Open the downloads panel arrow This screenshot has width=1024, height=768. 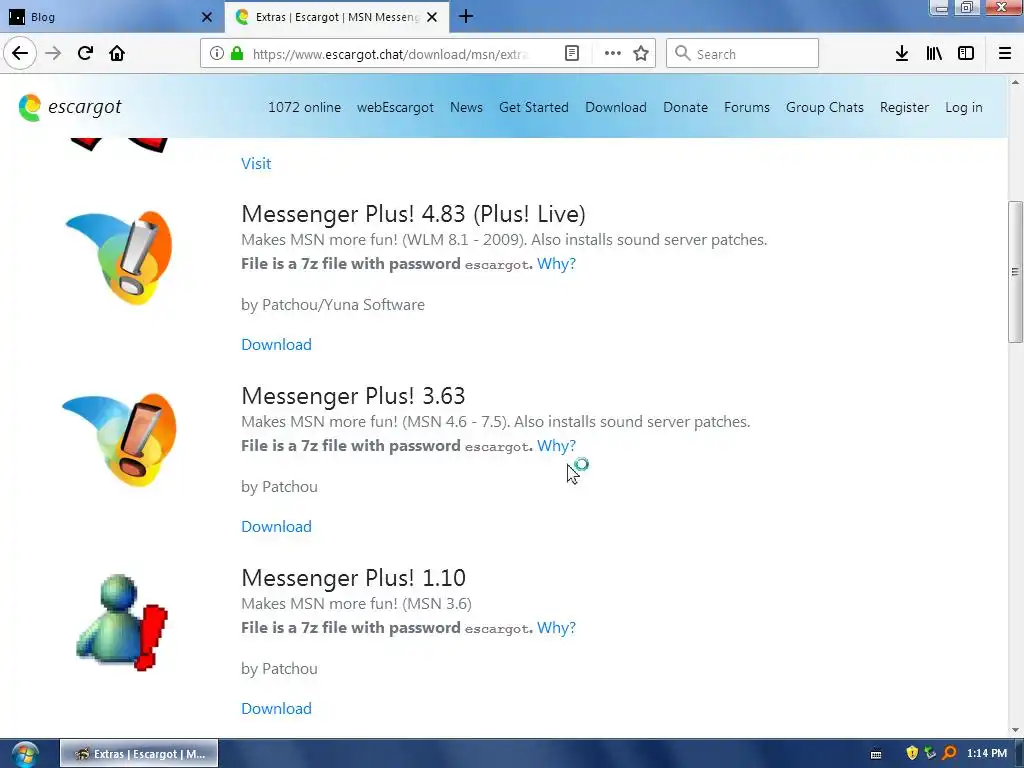(x=902, y=54)
